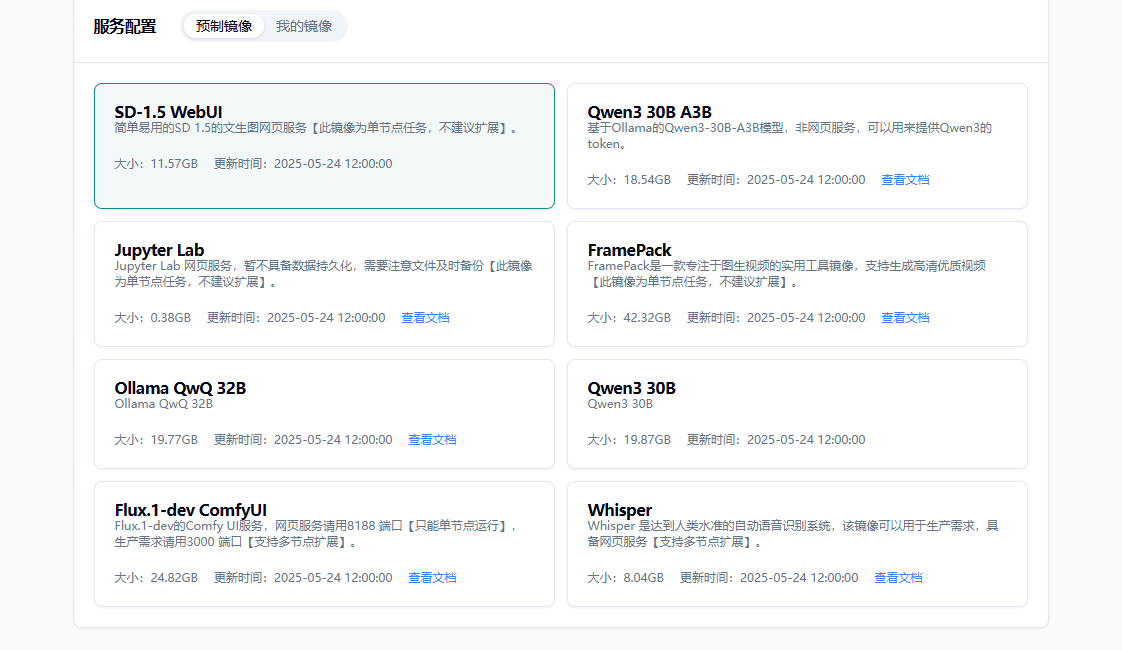Open 查看文档 link for Ollama QwQ 32B
The height and width of the screenshot is (650, 1122).
432,440
